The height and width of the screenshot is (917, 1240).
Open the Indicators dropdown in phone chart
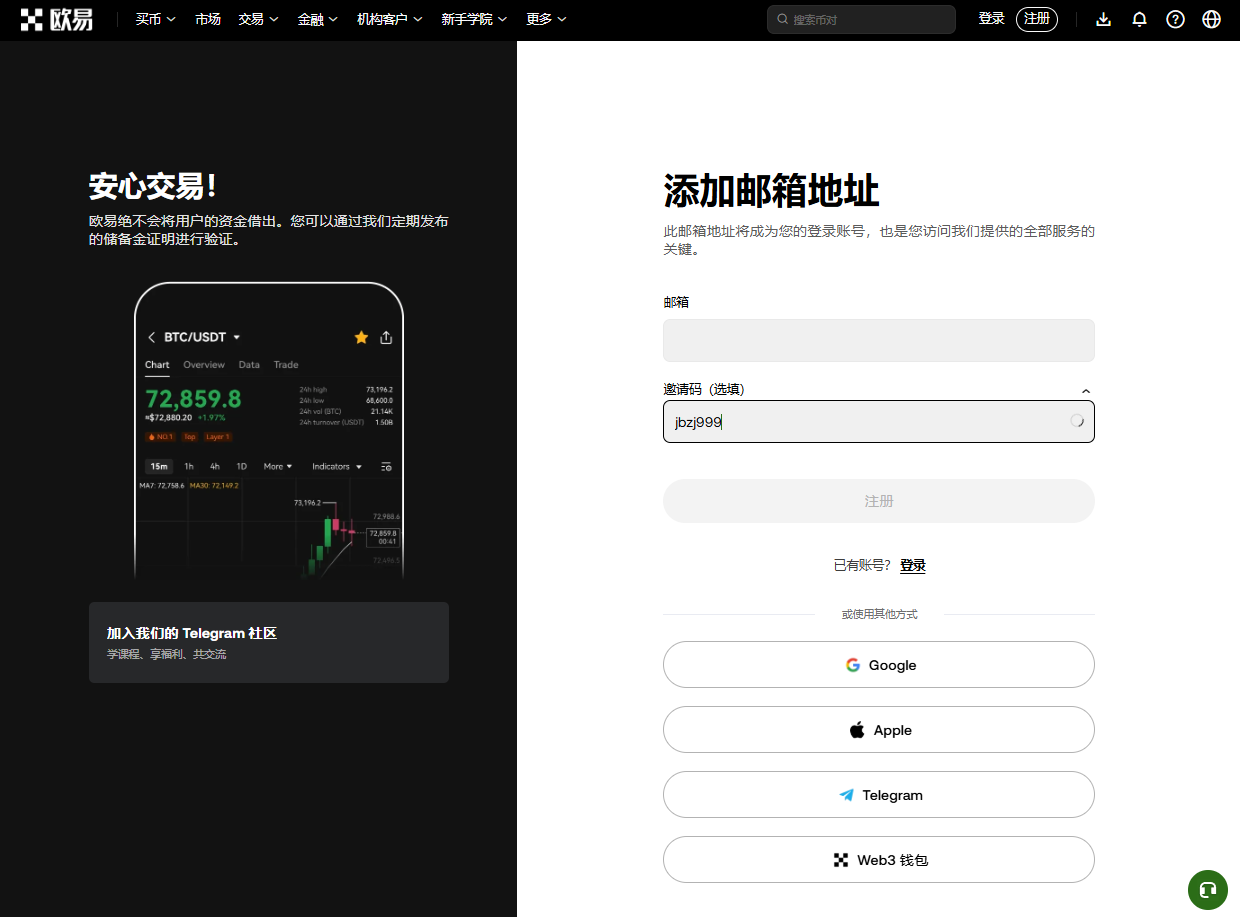pos(337,466)
